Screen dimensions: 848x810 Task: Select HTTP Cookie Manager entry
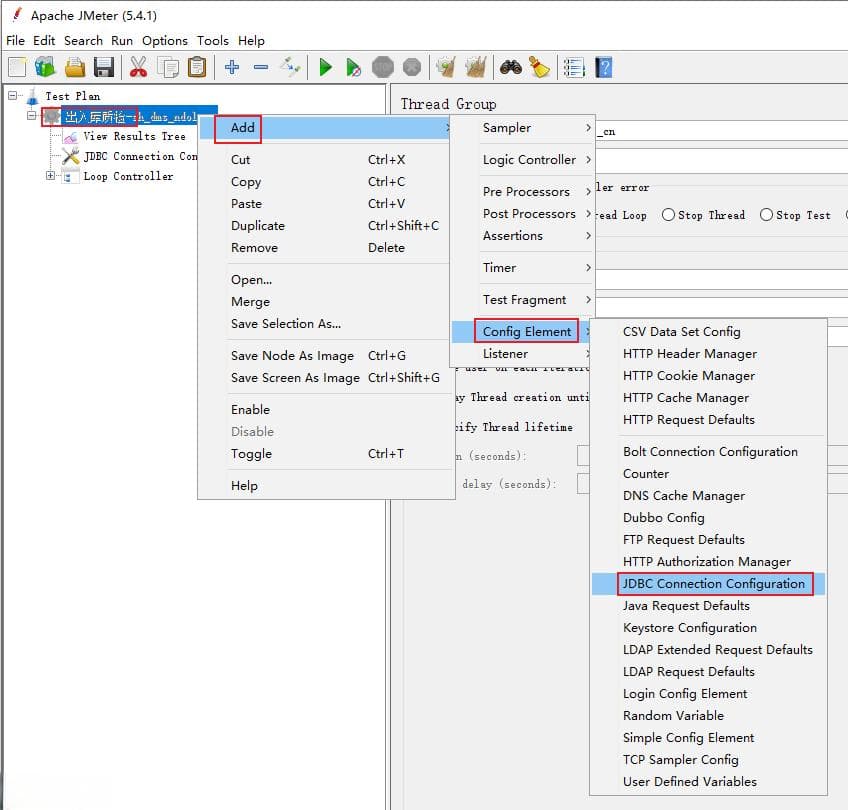(708, 376)
